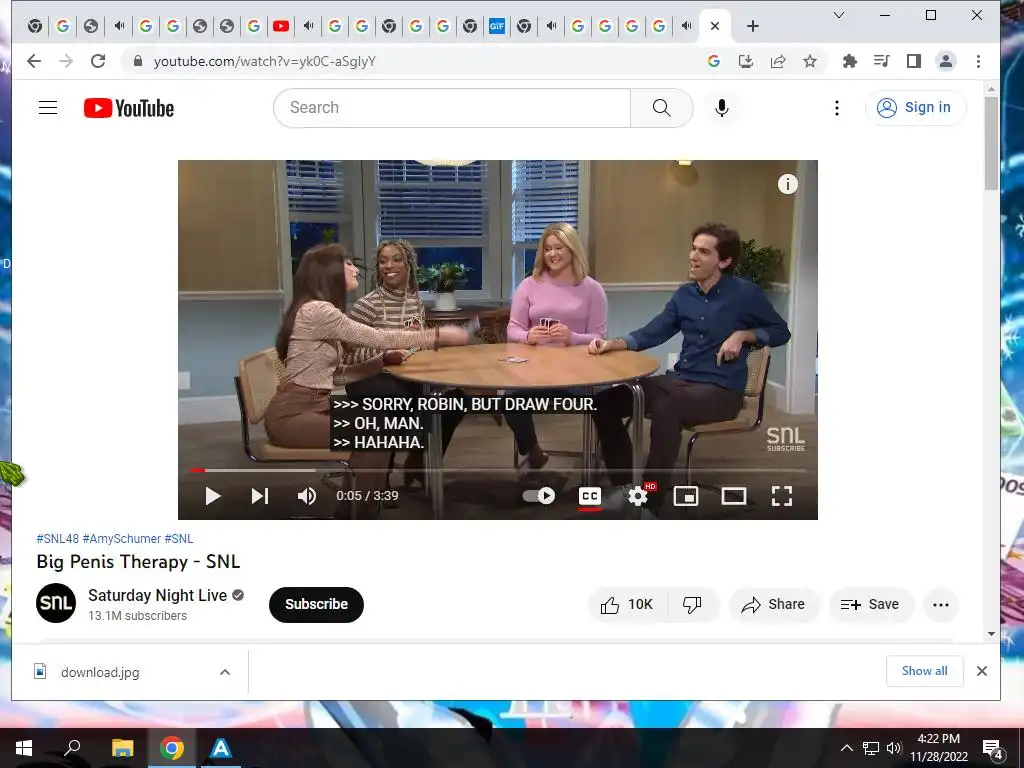Viewport: 1024px width, 768px height.
Task: Toggle the Chrome side panel
Action: click(914, 61)
